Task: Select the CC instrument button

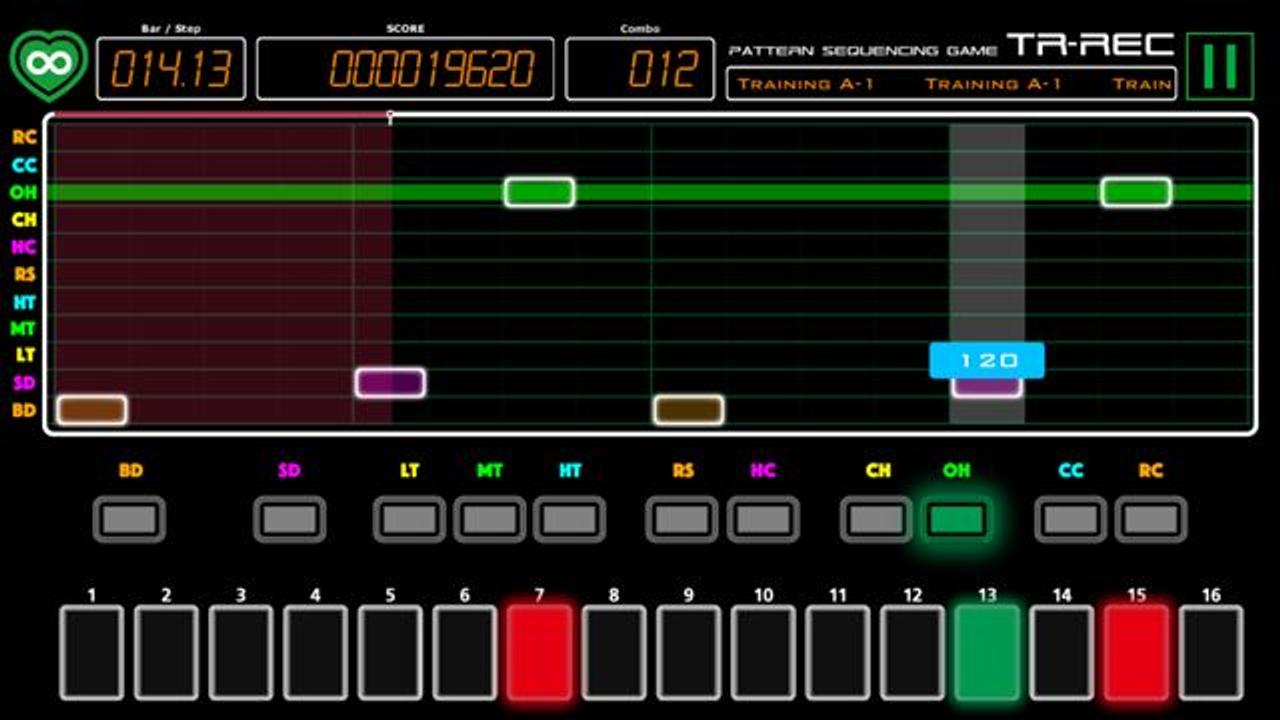Action: 1071,520
